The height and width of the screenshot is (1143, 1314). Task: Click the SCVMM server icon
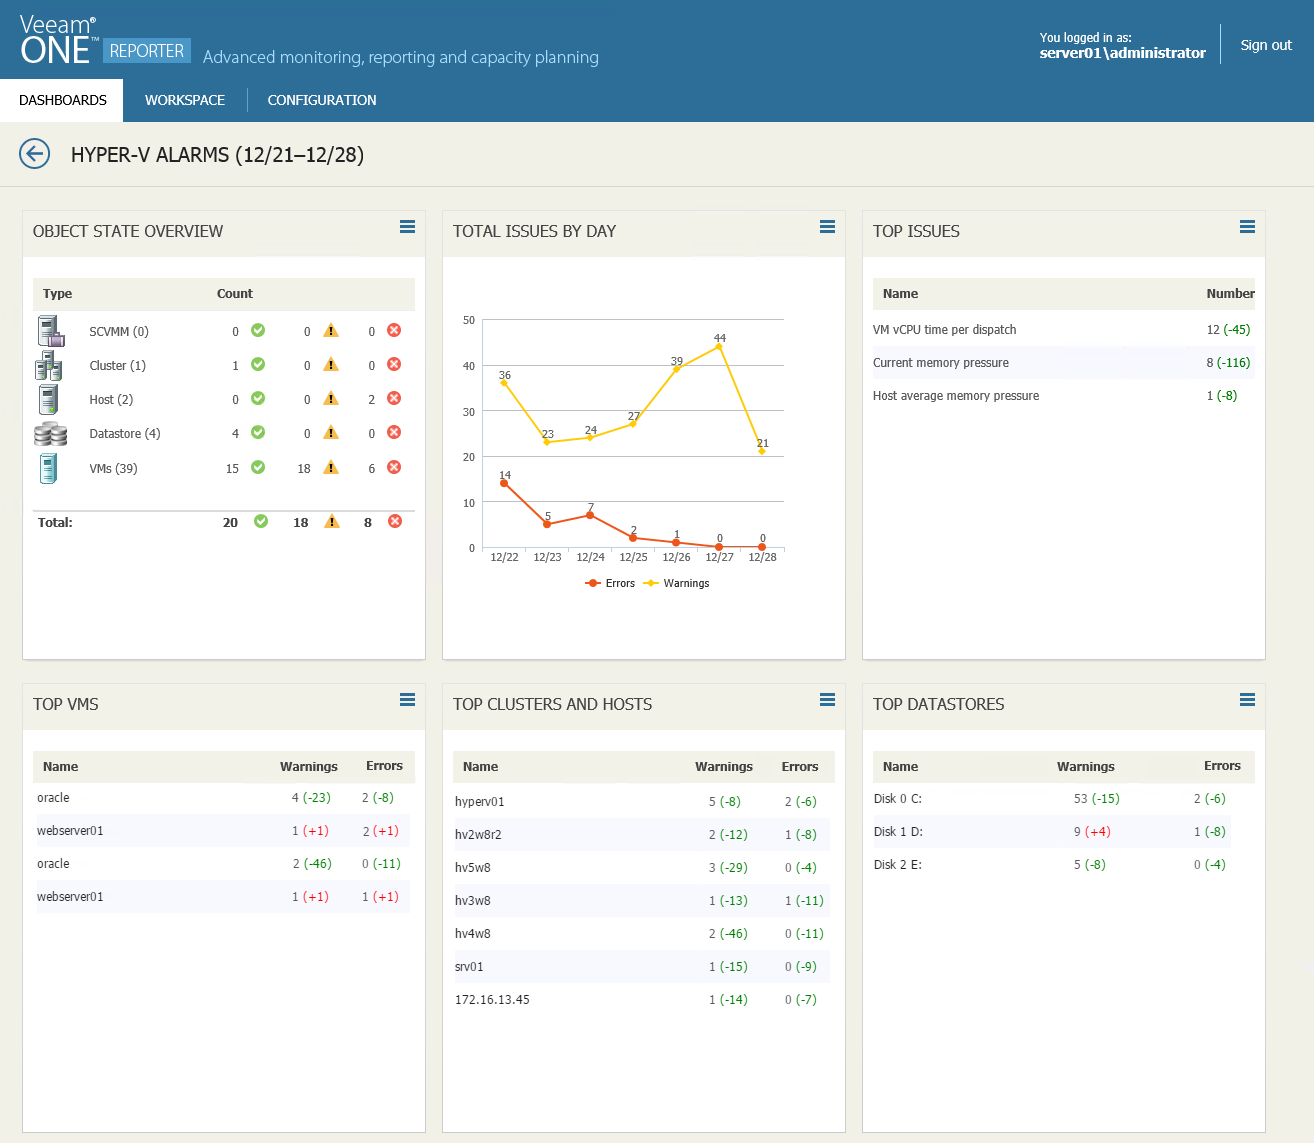pos(50,331)
